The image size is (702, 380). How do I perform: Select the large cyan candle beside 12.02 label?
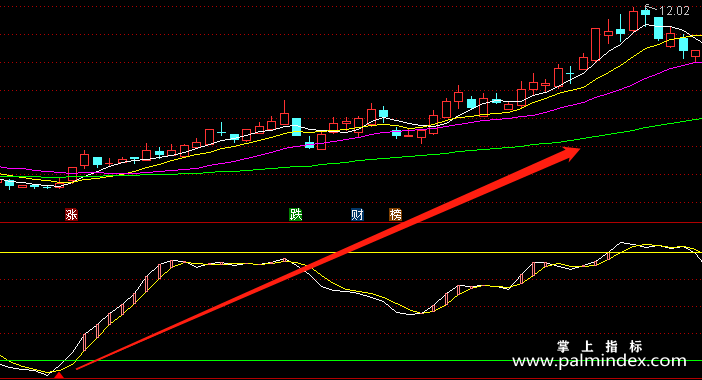(658, 29)
